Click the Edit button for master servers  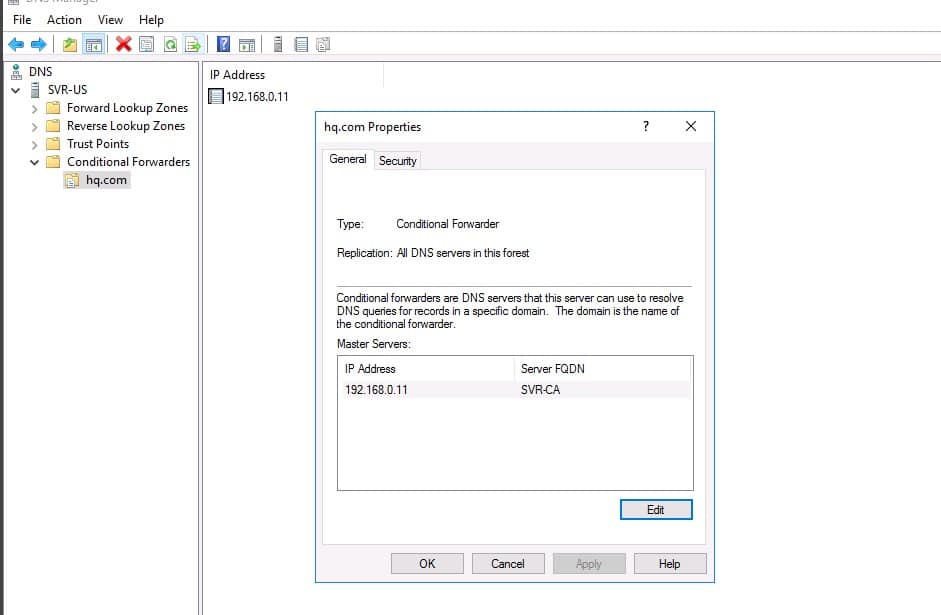tap(655, 510)
